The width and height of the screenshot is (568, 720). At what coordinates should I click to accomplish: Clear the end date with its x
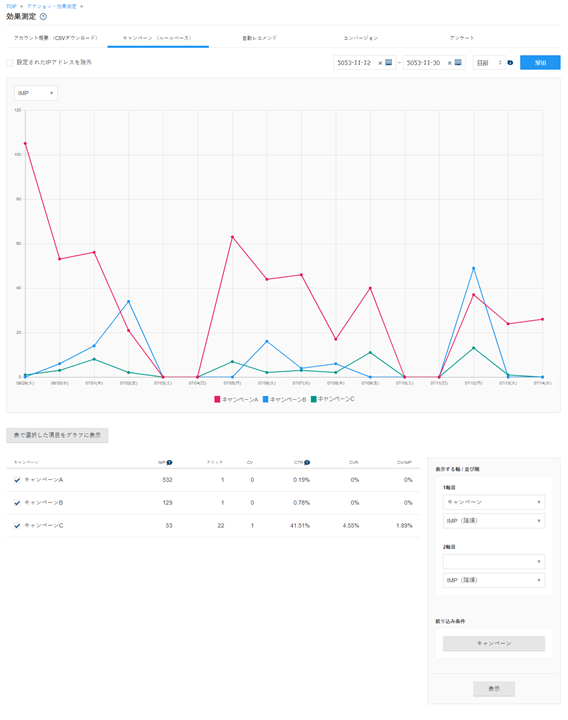click(450, 63)
